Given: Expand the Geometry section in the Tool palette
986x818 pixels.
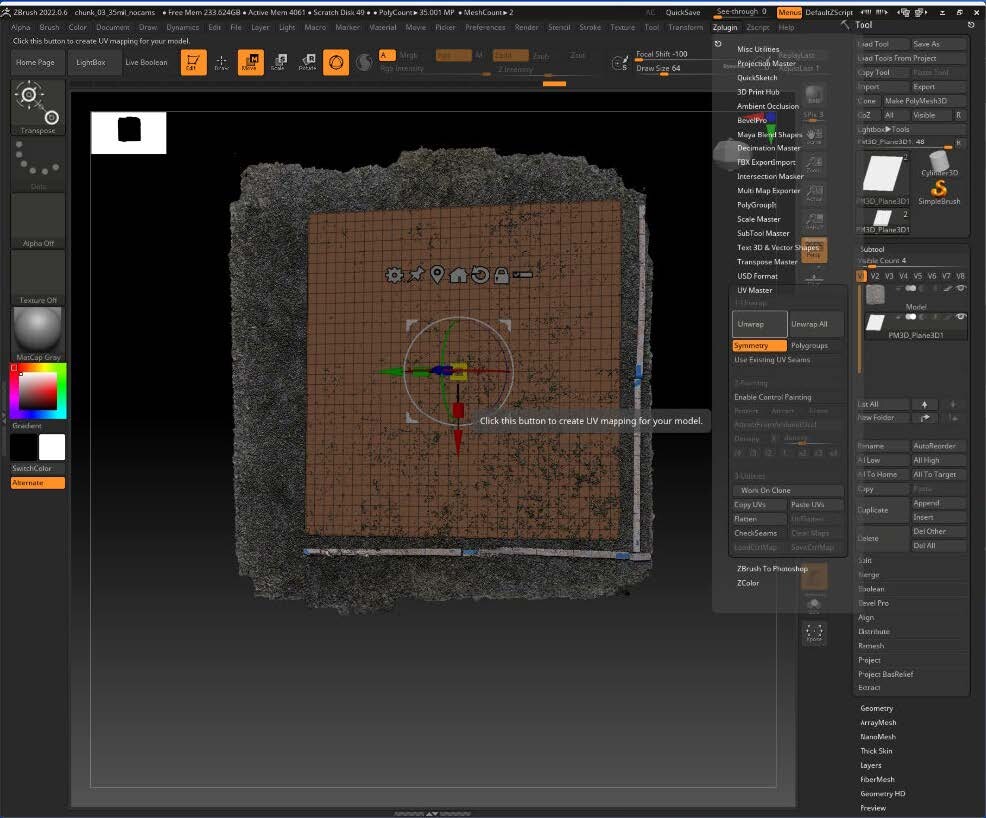Looking at the screenshot, I should [876, 708].
